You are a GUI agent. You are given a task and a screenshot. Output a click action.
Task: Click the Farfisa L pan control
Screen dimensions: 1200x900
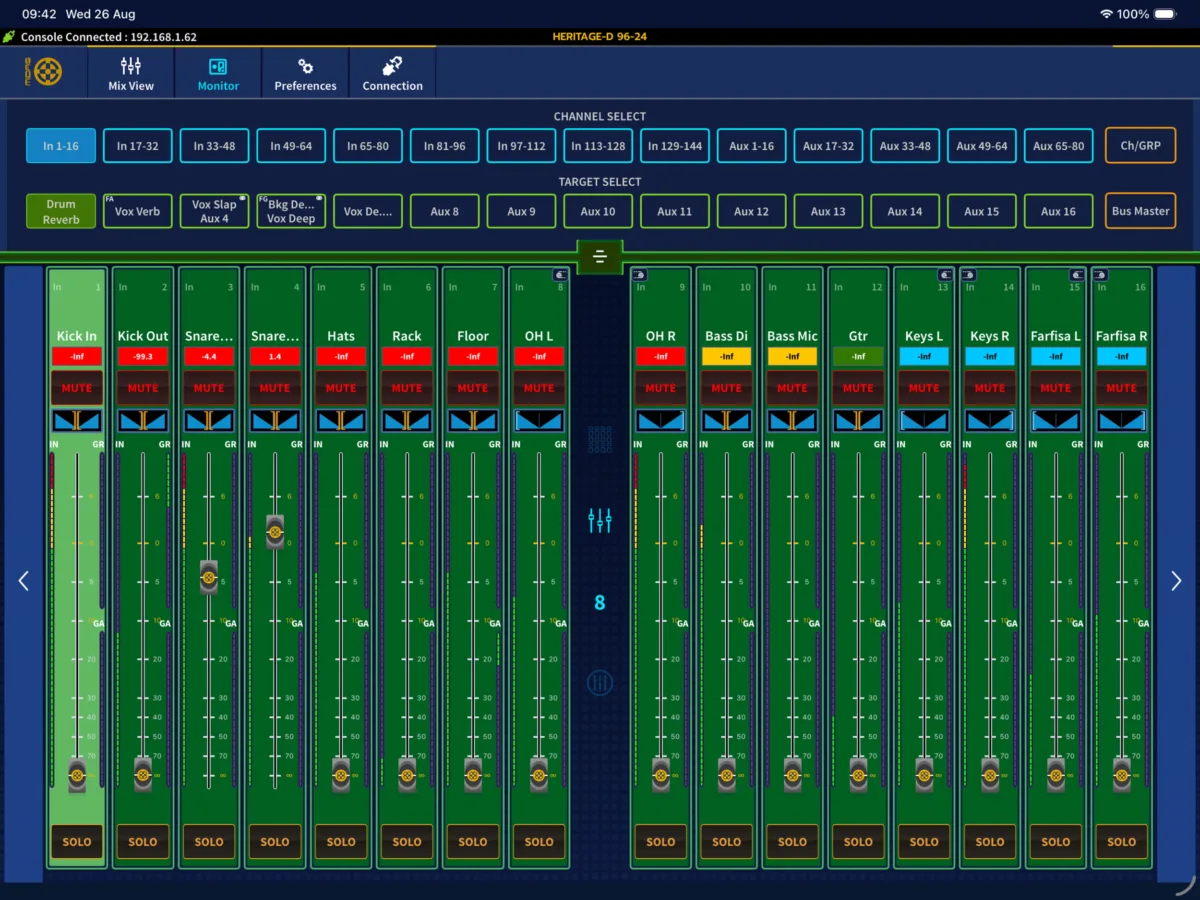pos(1056,420)
